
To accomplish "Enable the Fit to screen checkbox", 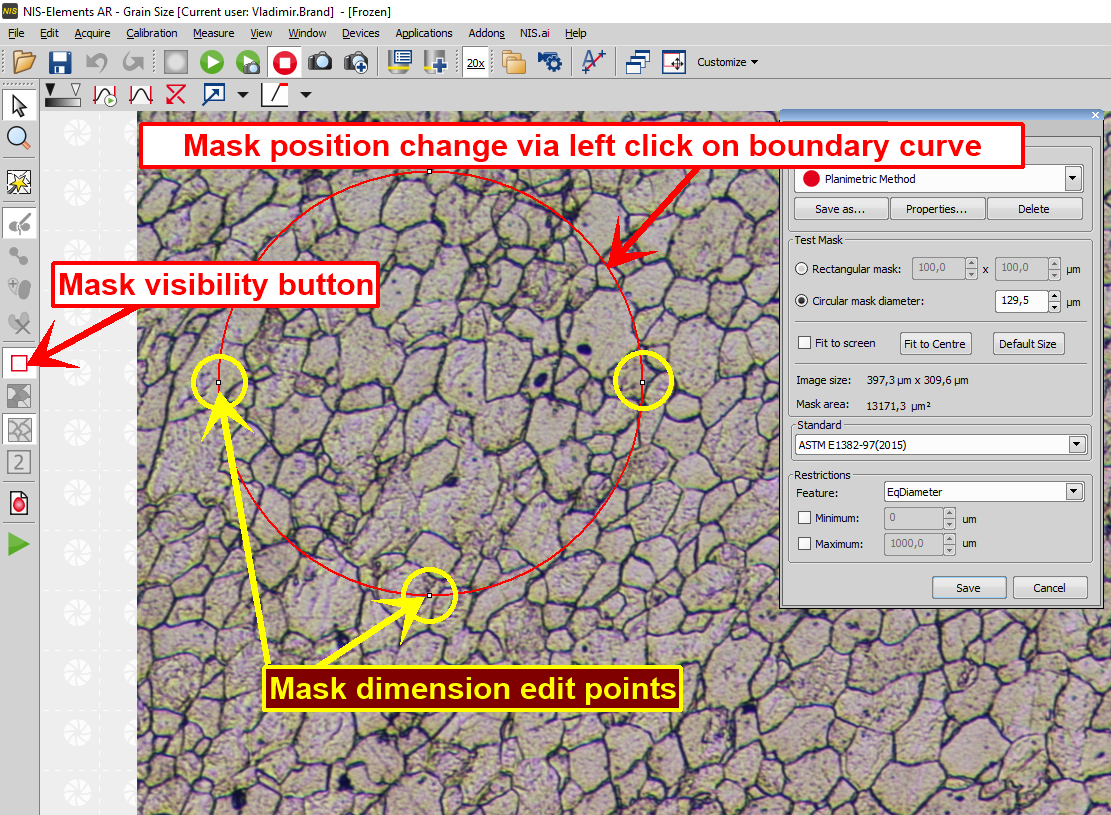I will coord(804,343).
